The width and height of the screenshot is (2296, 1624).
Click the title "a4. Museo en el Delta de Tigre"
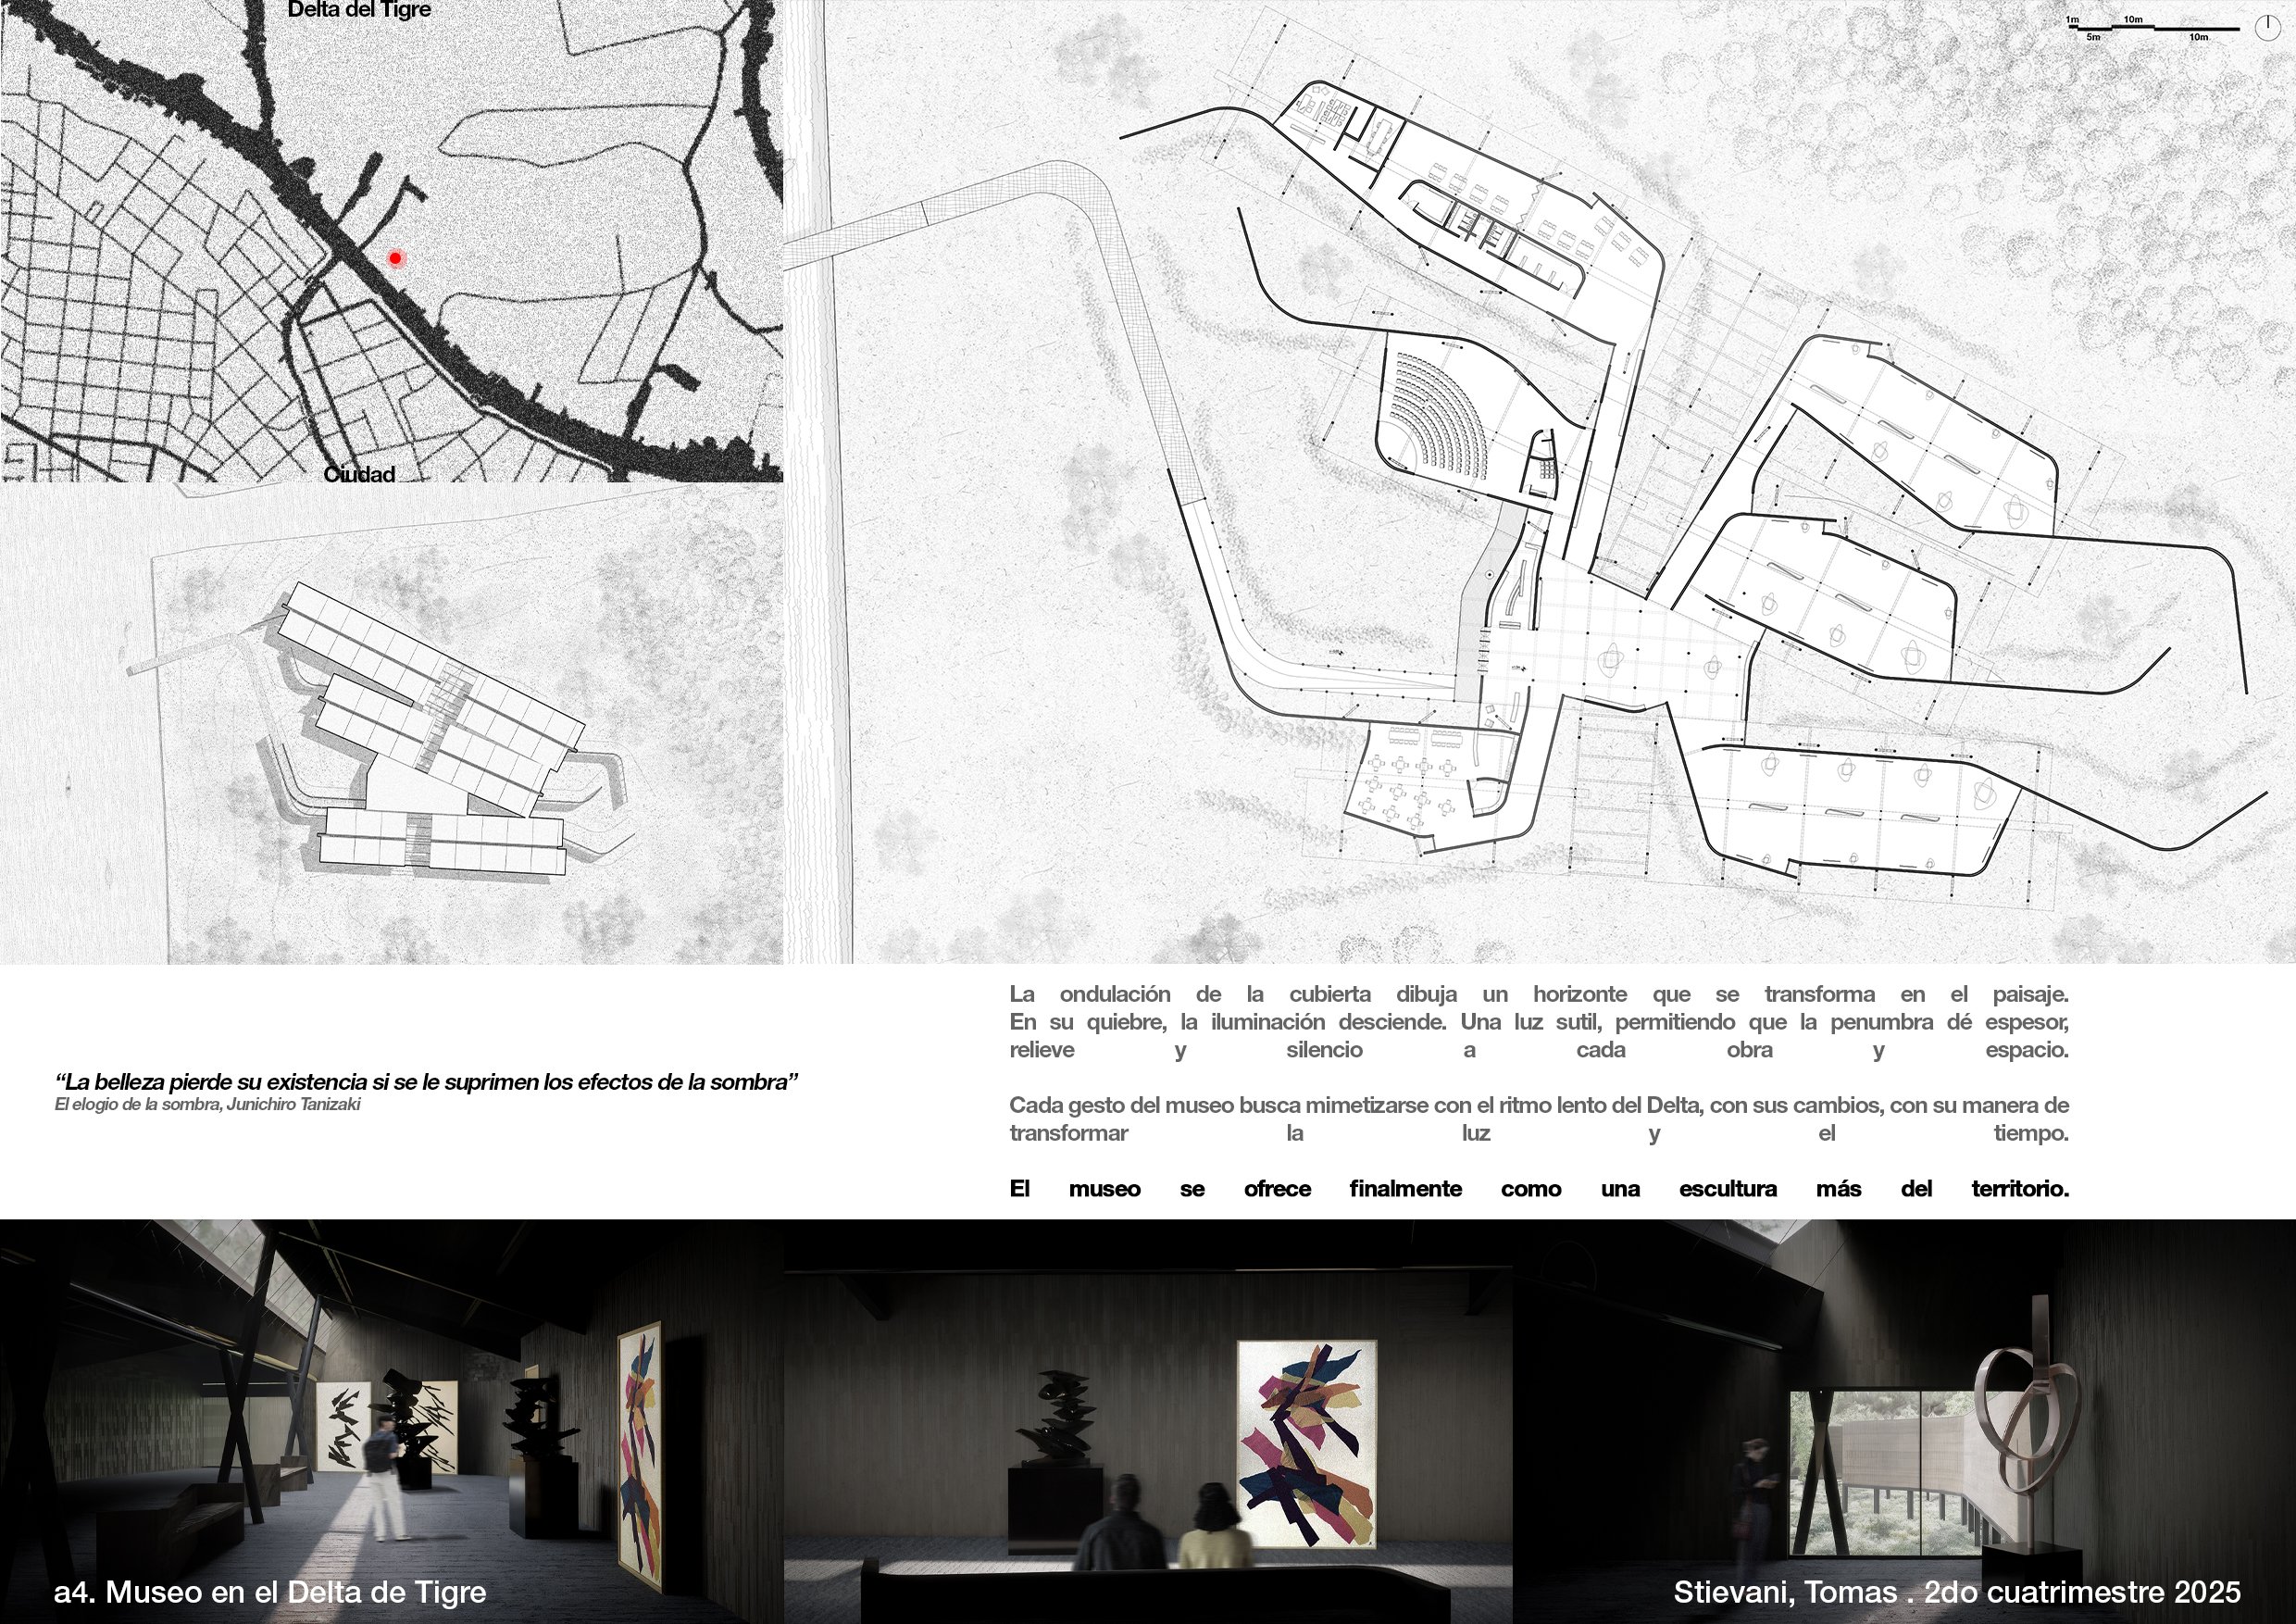point(270,1592)
